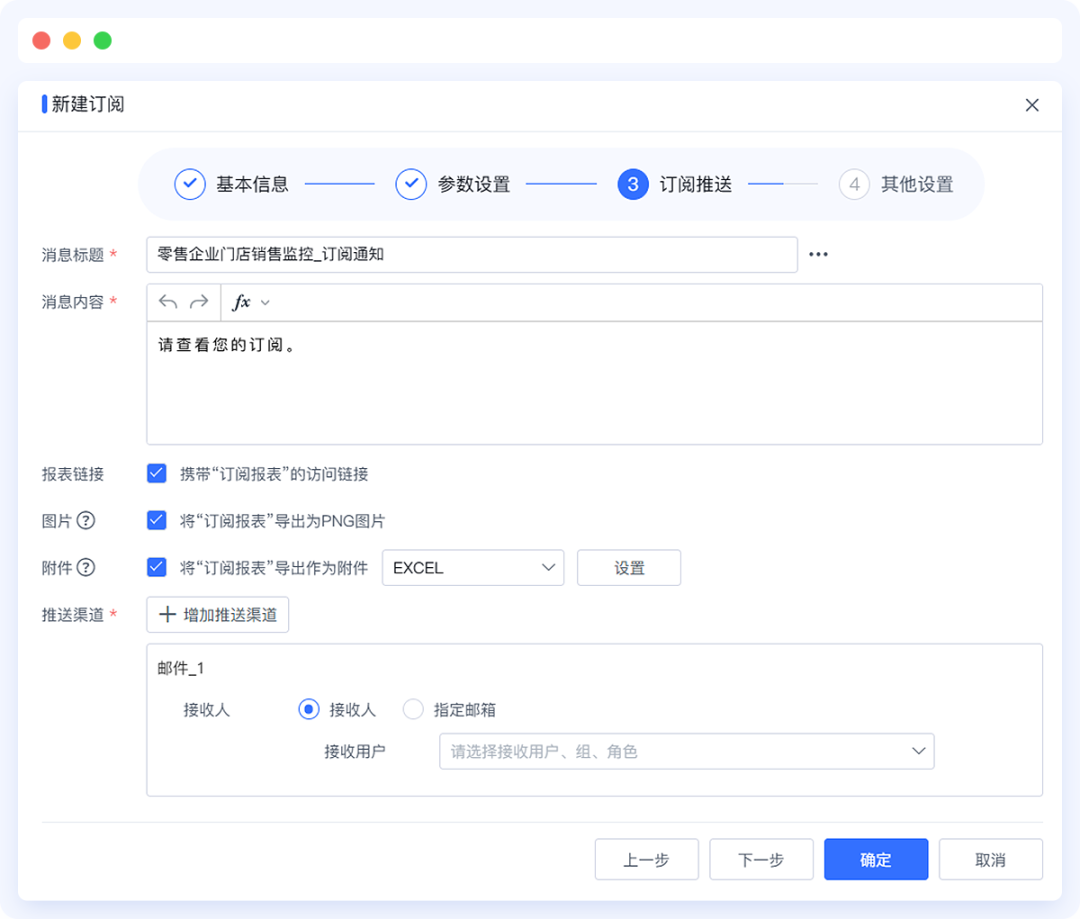Click the plus icon on 增加推送渠道
This screenshot has height=919, width=1080.
pos(166,614)
